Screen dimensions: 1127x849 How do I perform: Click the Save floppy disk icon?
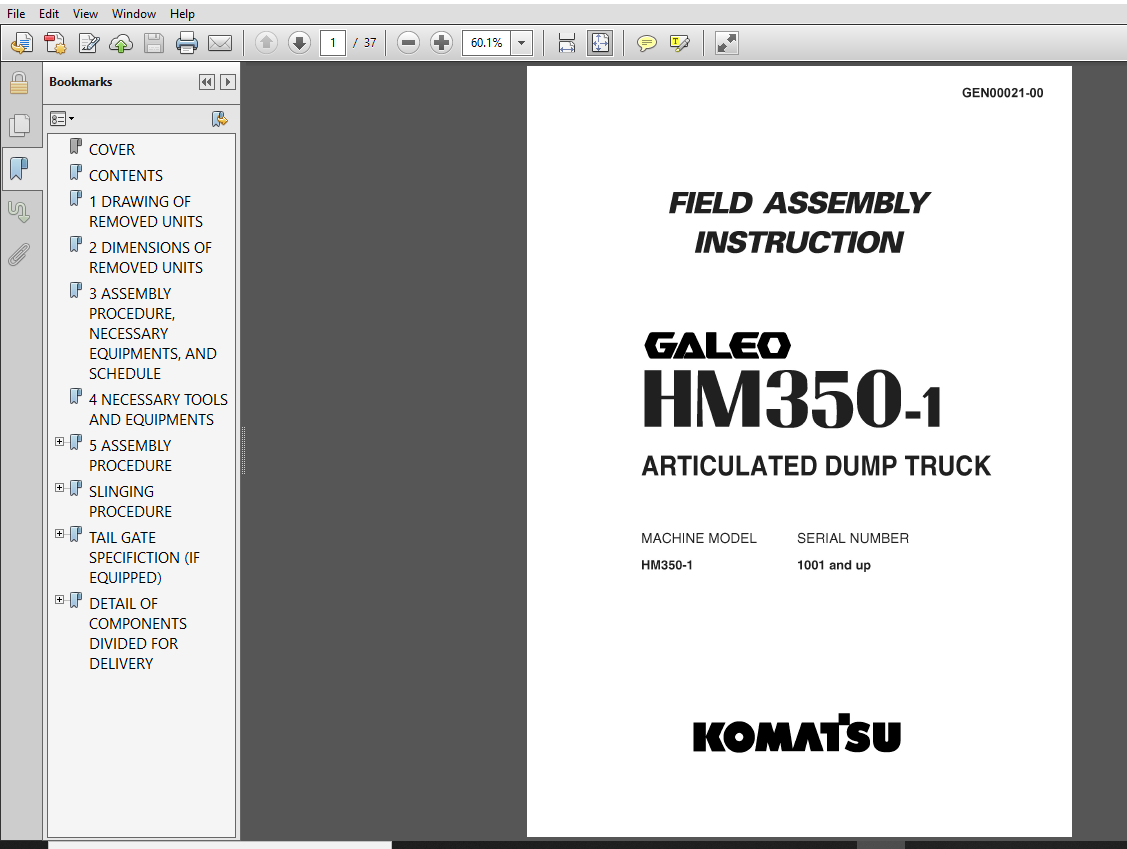pos(154,43)
